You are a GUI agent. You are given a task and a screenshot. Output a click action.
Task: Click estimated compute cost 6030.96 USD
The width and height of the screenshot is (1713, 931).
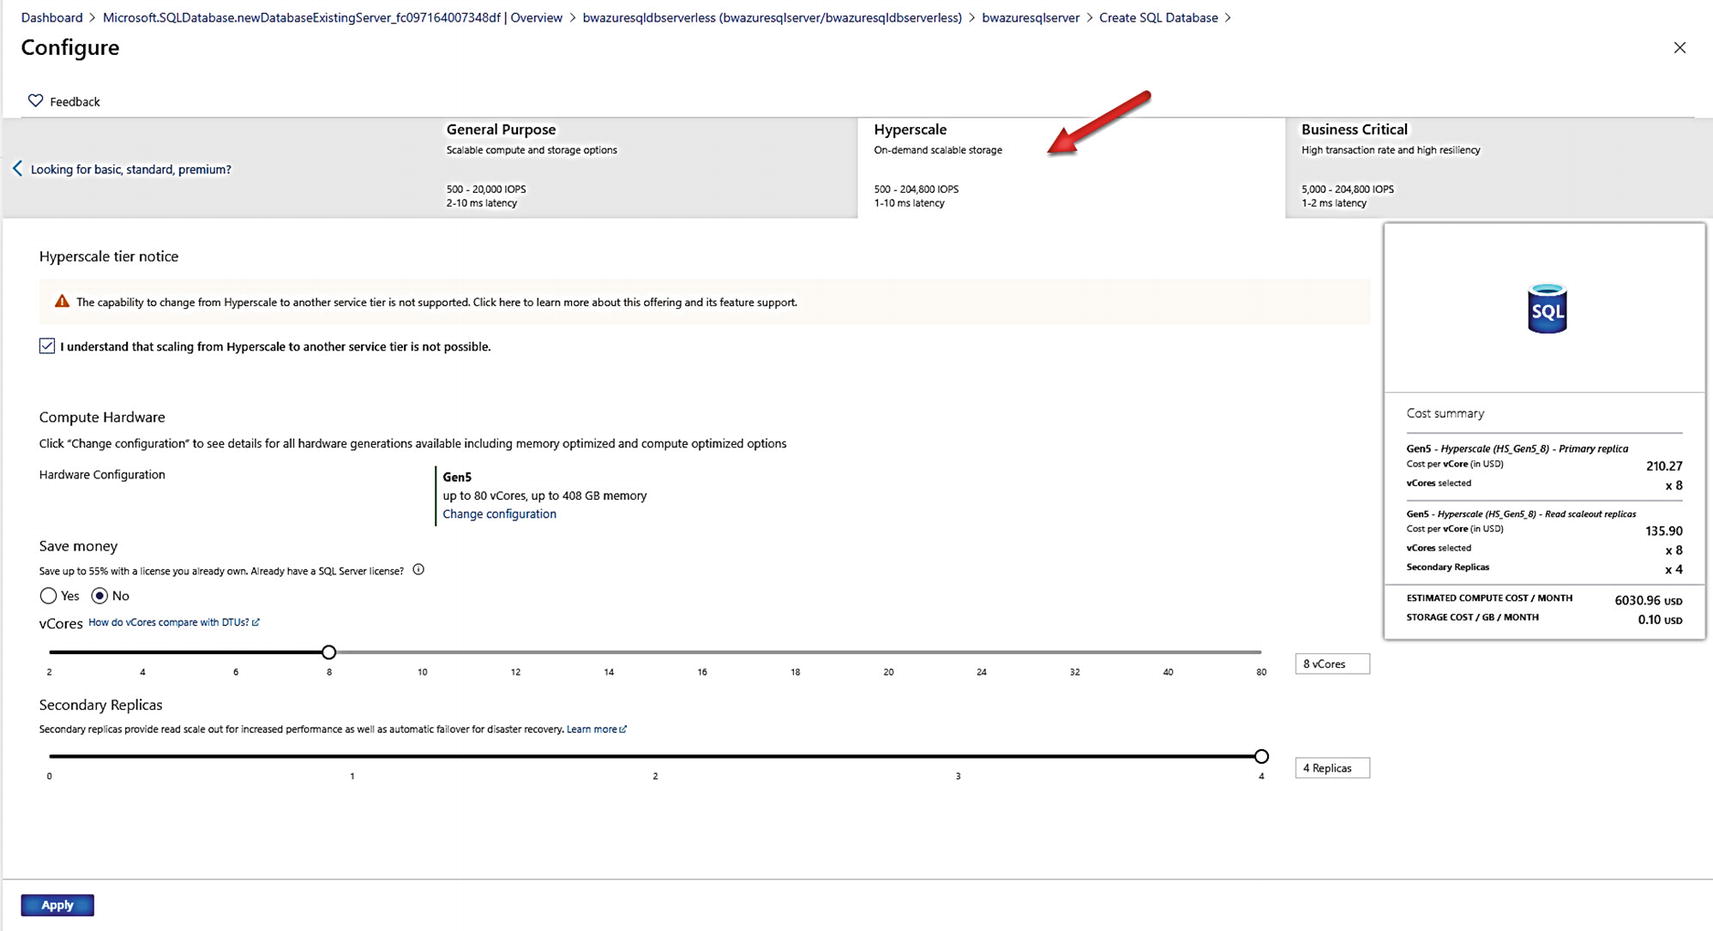click(1648, 601)
